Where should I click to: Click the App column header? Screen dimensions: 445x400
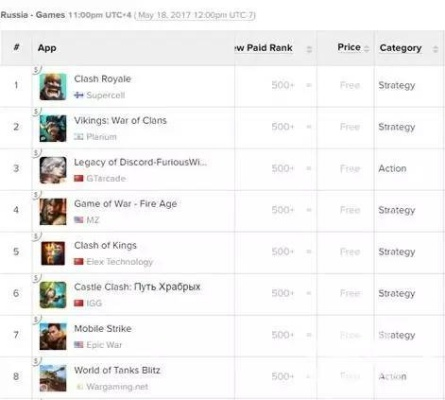(x=47, y=48)
